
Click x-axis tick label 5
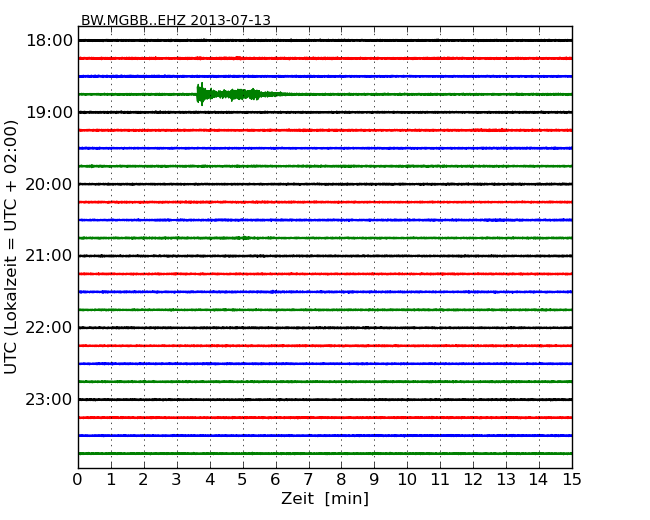pos(243,480)
